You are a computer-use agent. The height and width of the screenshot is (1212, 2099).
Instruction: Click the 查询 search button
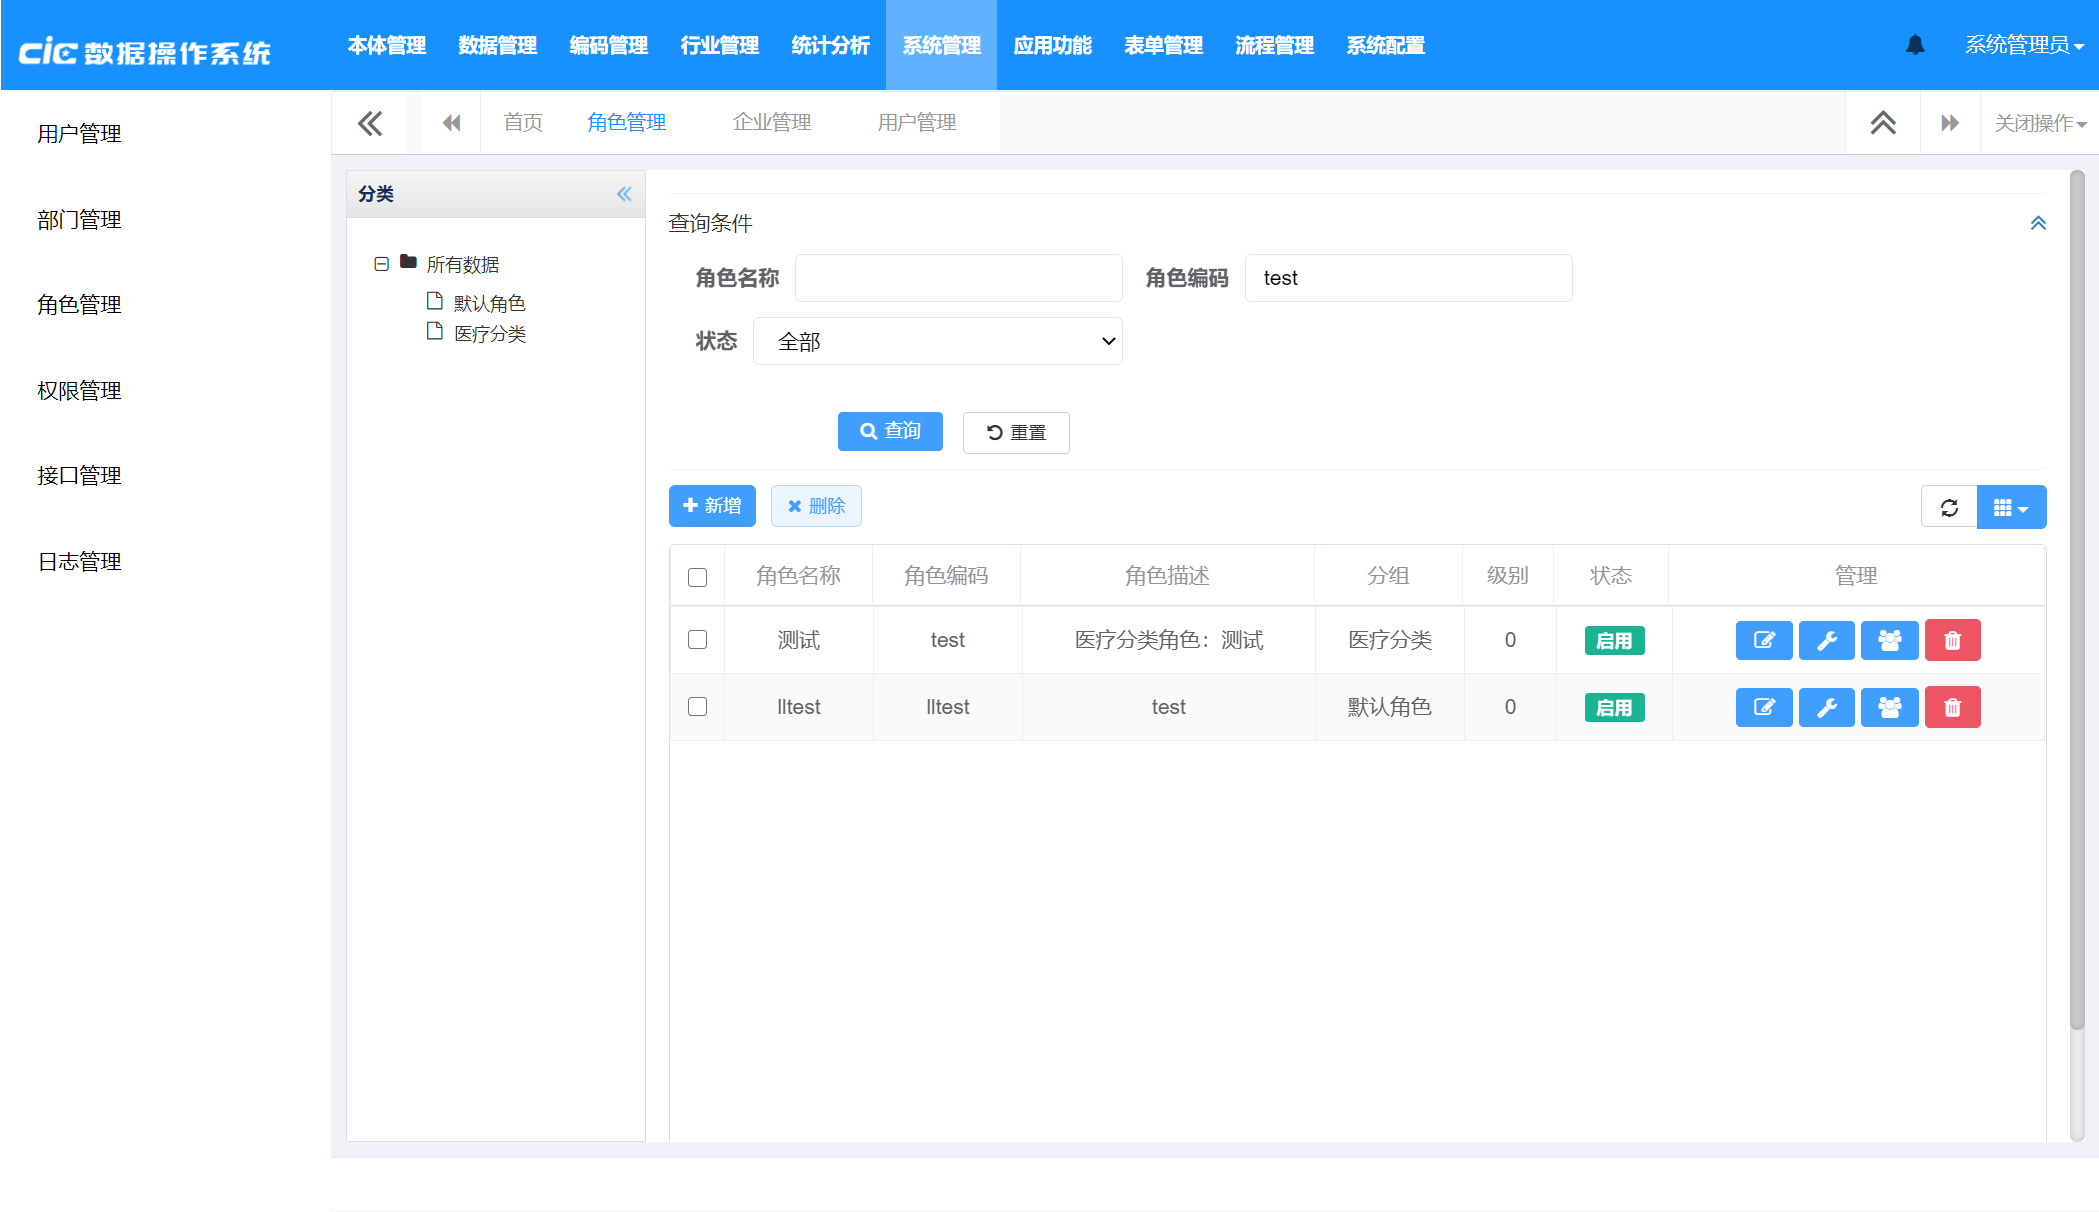[889, 431]
